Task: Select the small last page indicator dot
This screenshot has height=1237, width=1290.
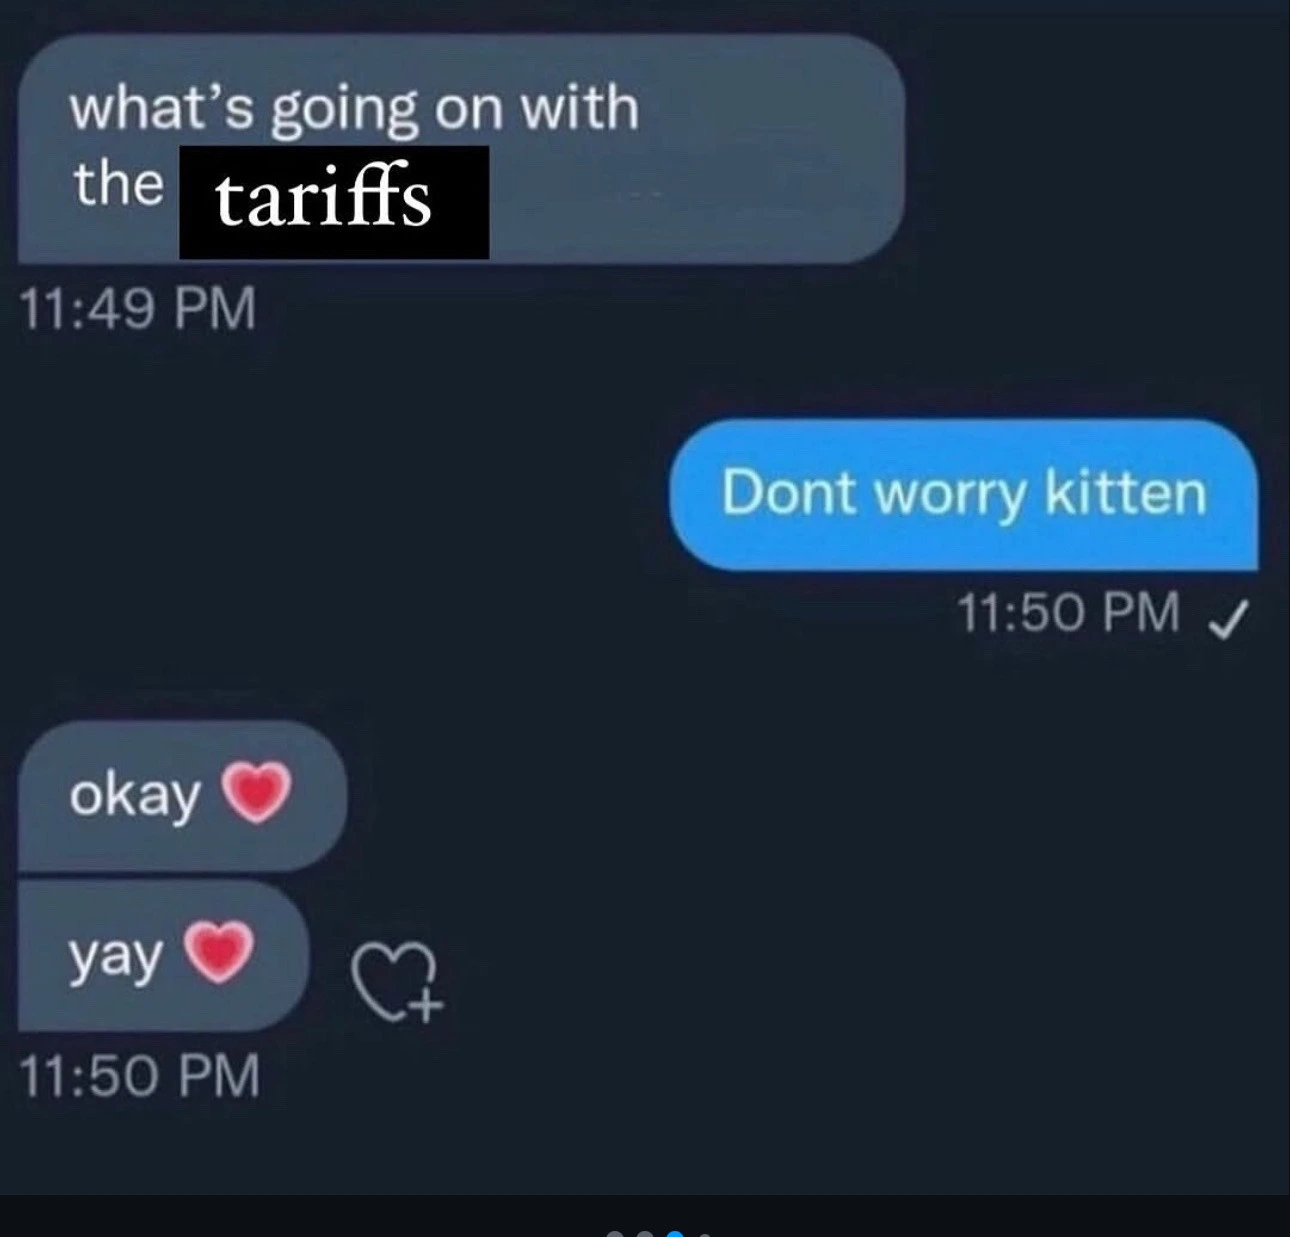Action: click(704, 1235)
